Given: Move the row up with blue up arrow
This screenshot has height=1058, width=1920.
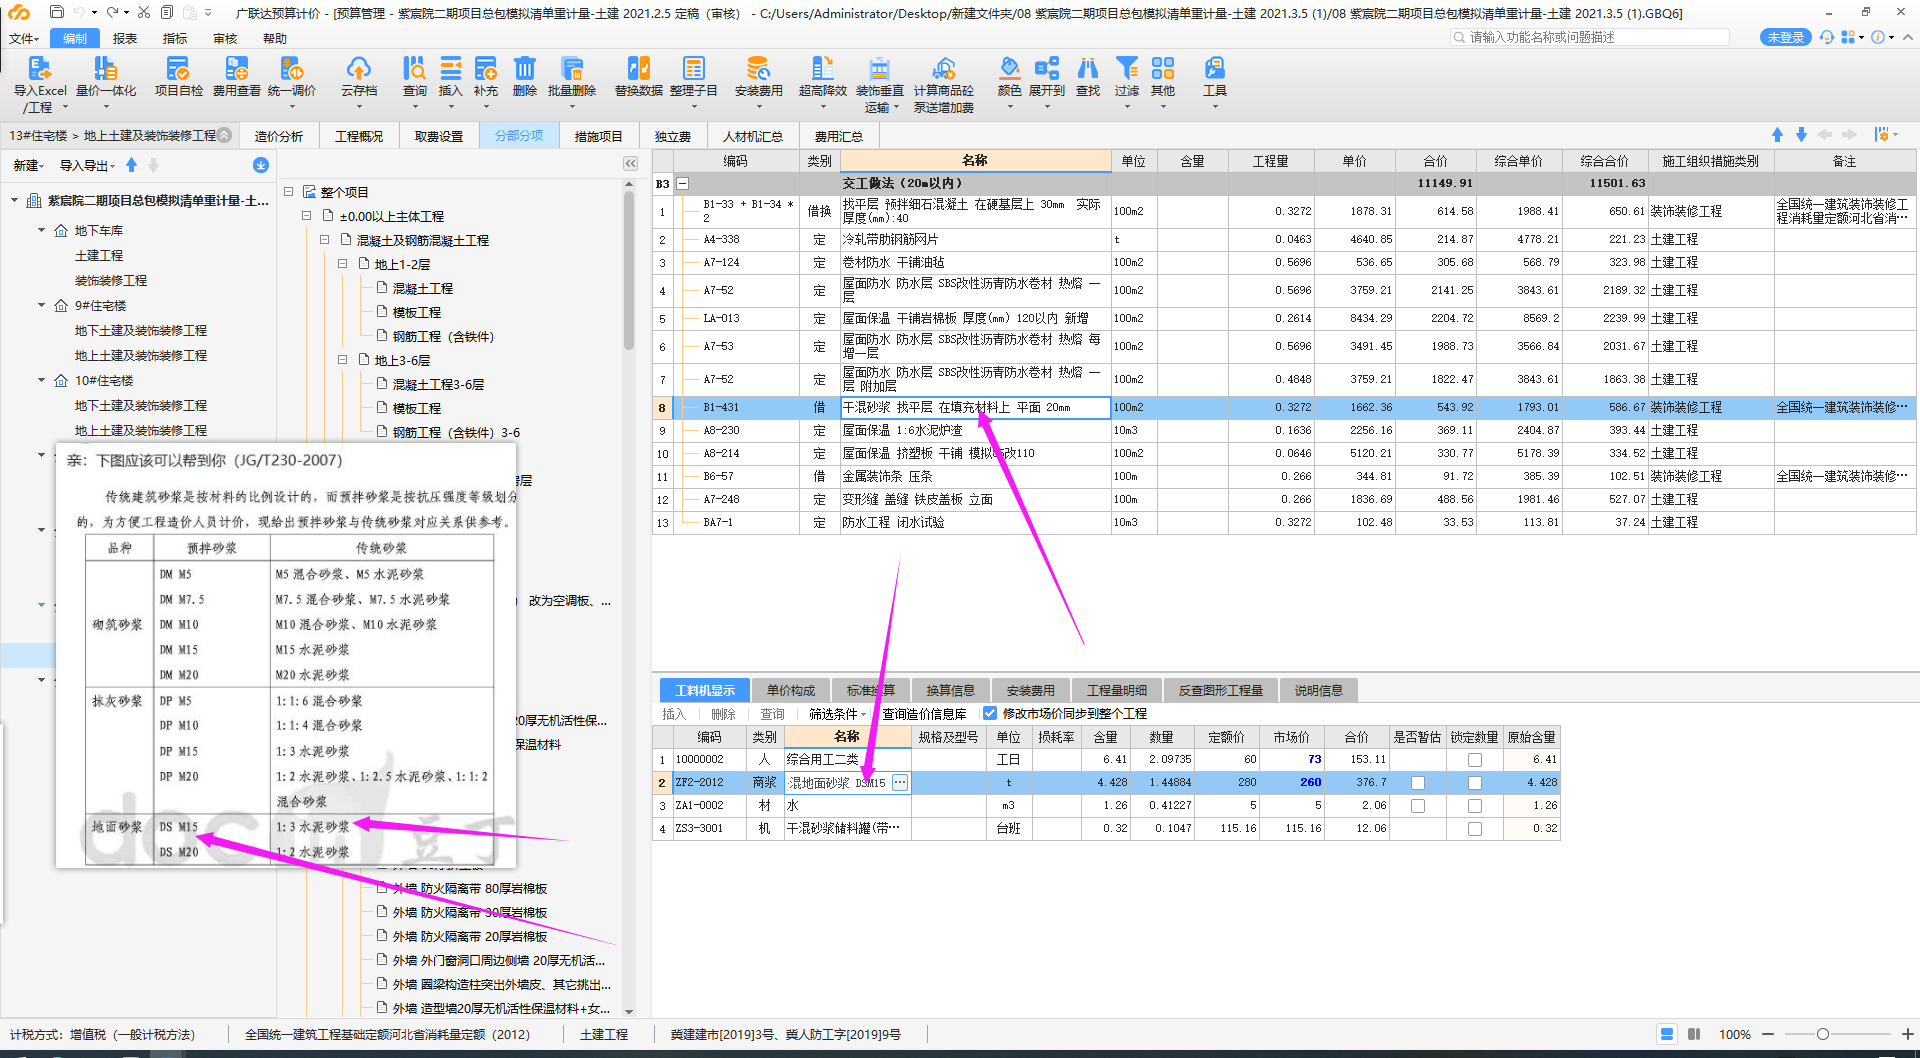Looking at the screenshot, I should point(1777,135).
